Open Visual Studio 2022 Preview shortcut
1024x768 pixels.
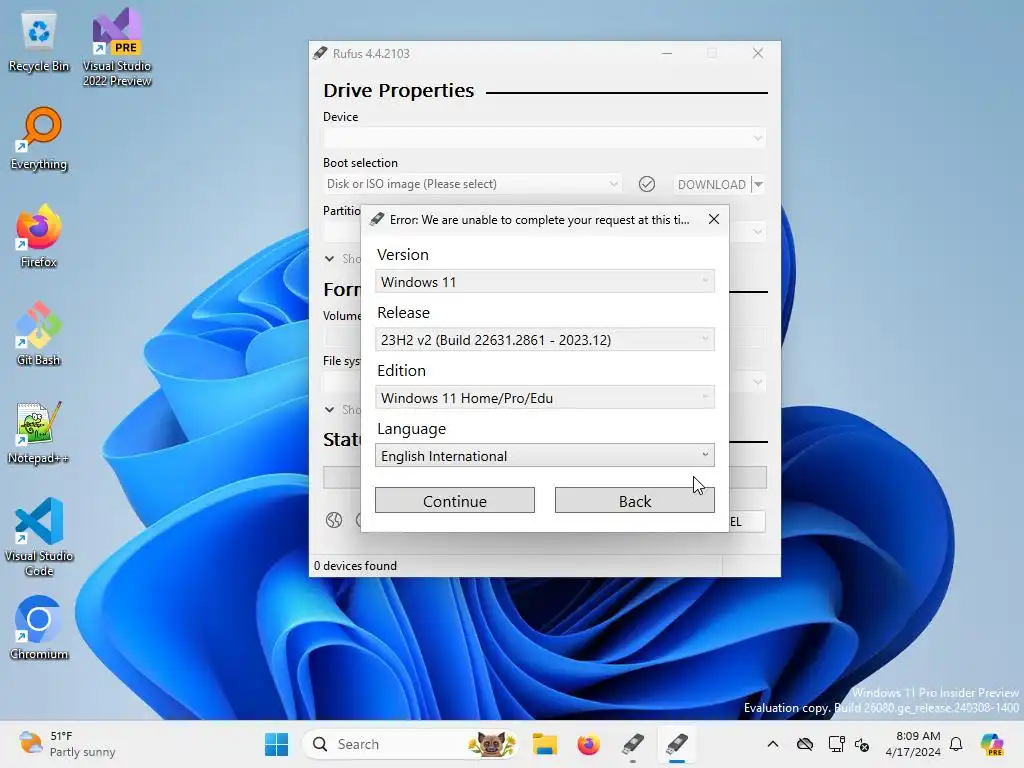117,47
